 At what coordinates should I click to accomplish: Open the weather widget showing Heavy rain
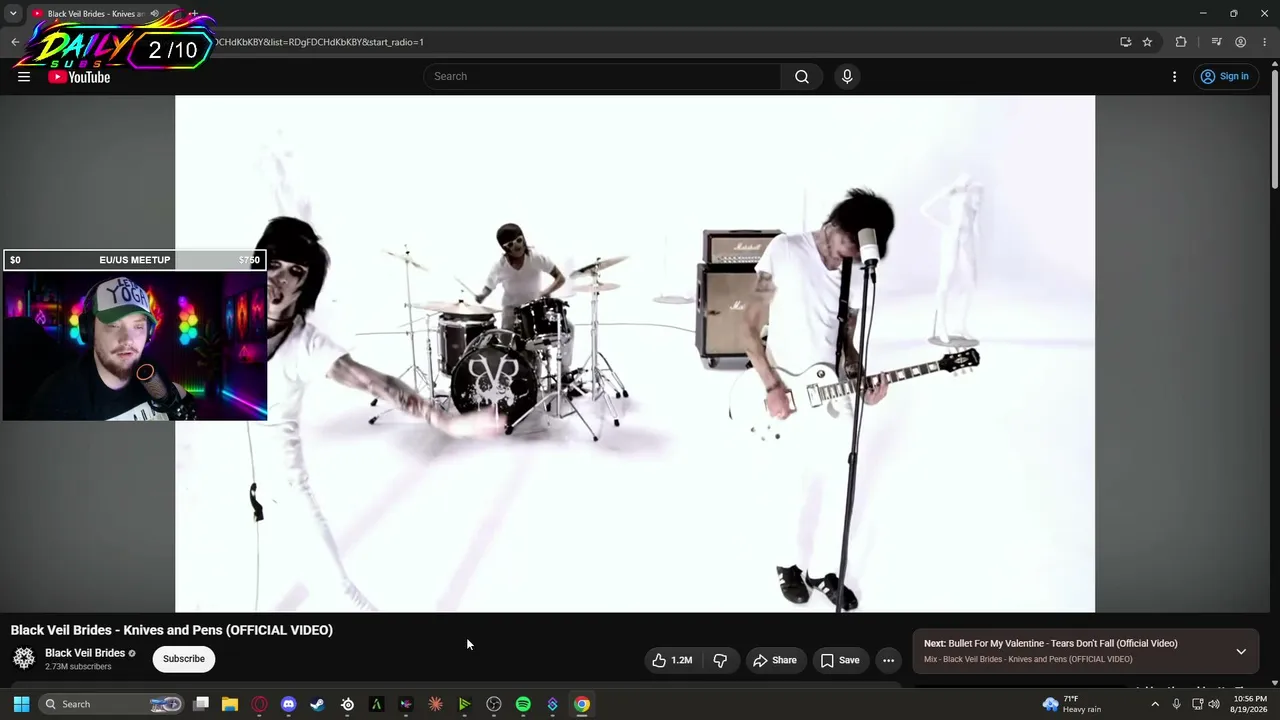[1072, 704]
